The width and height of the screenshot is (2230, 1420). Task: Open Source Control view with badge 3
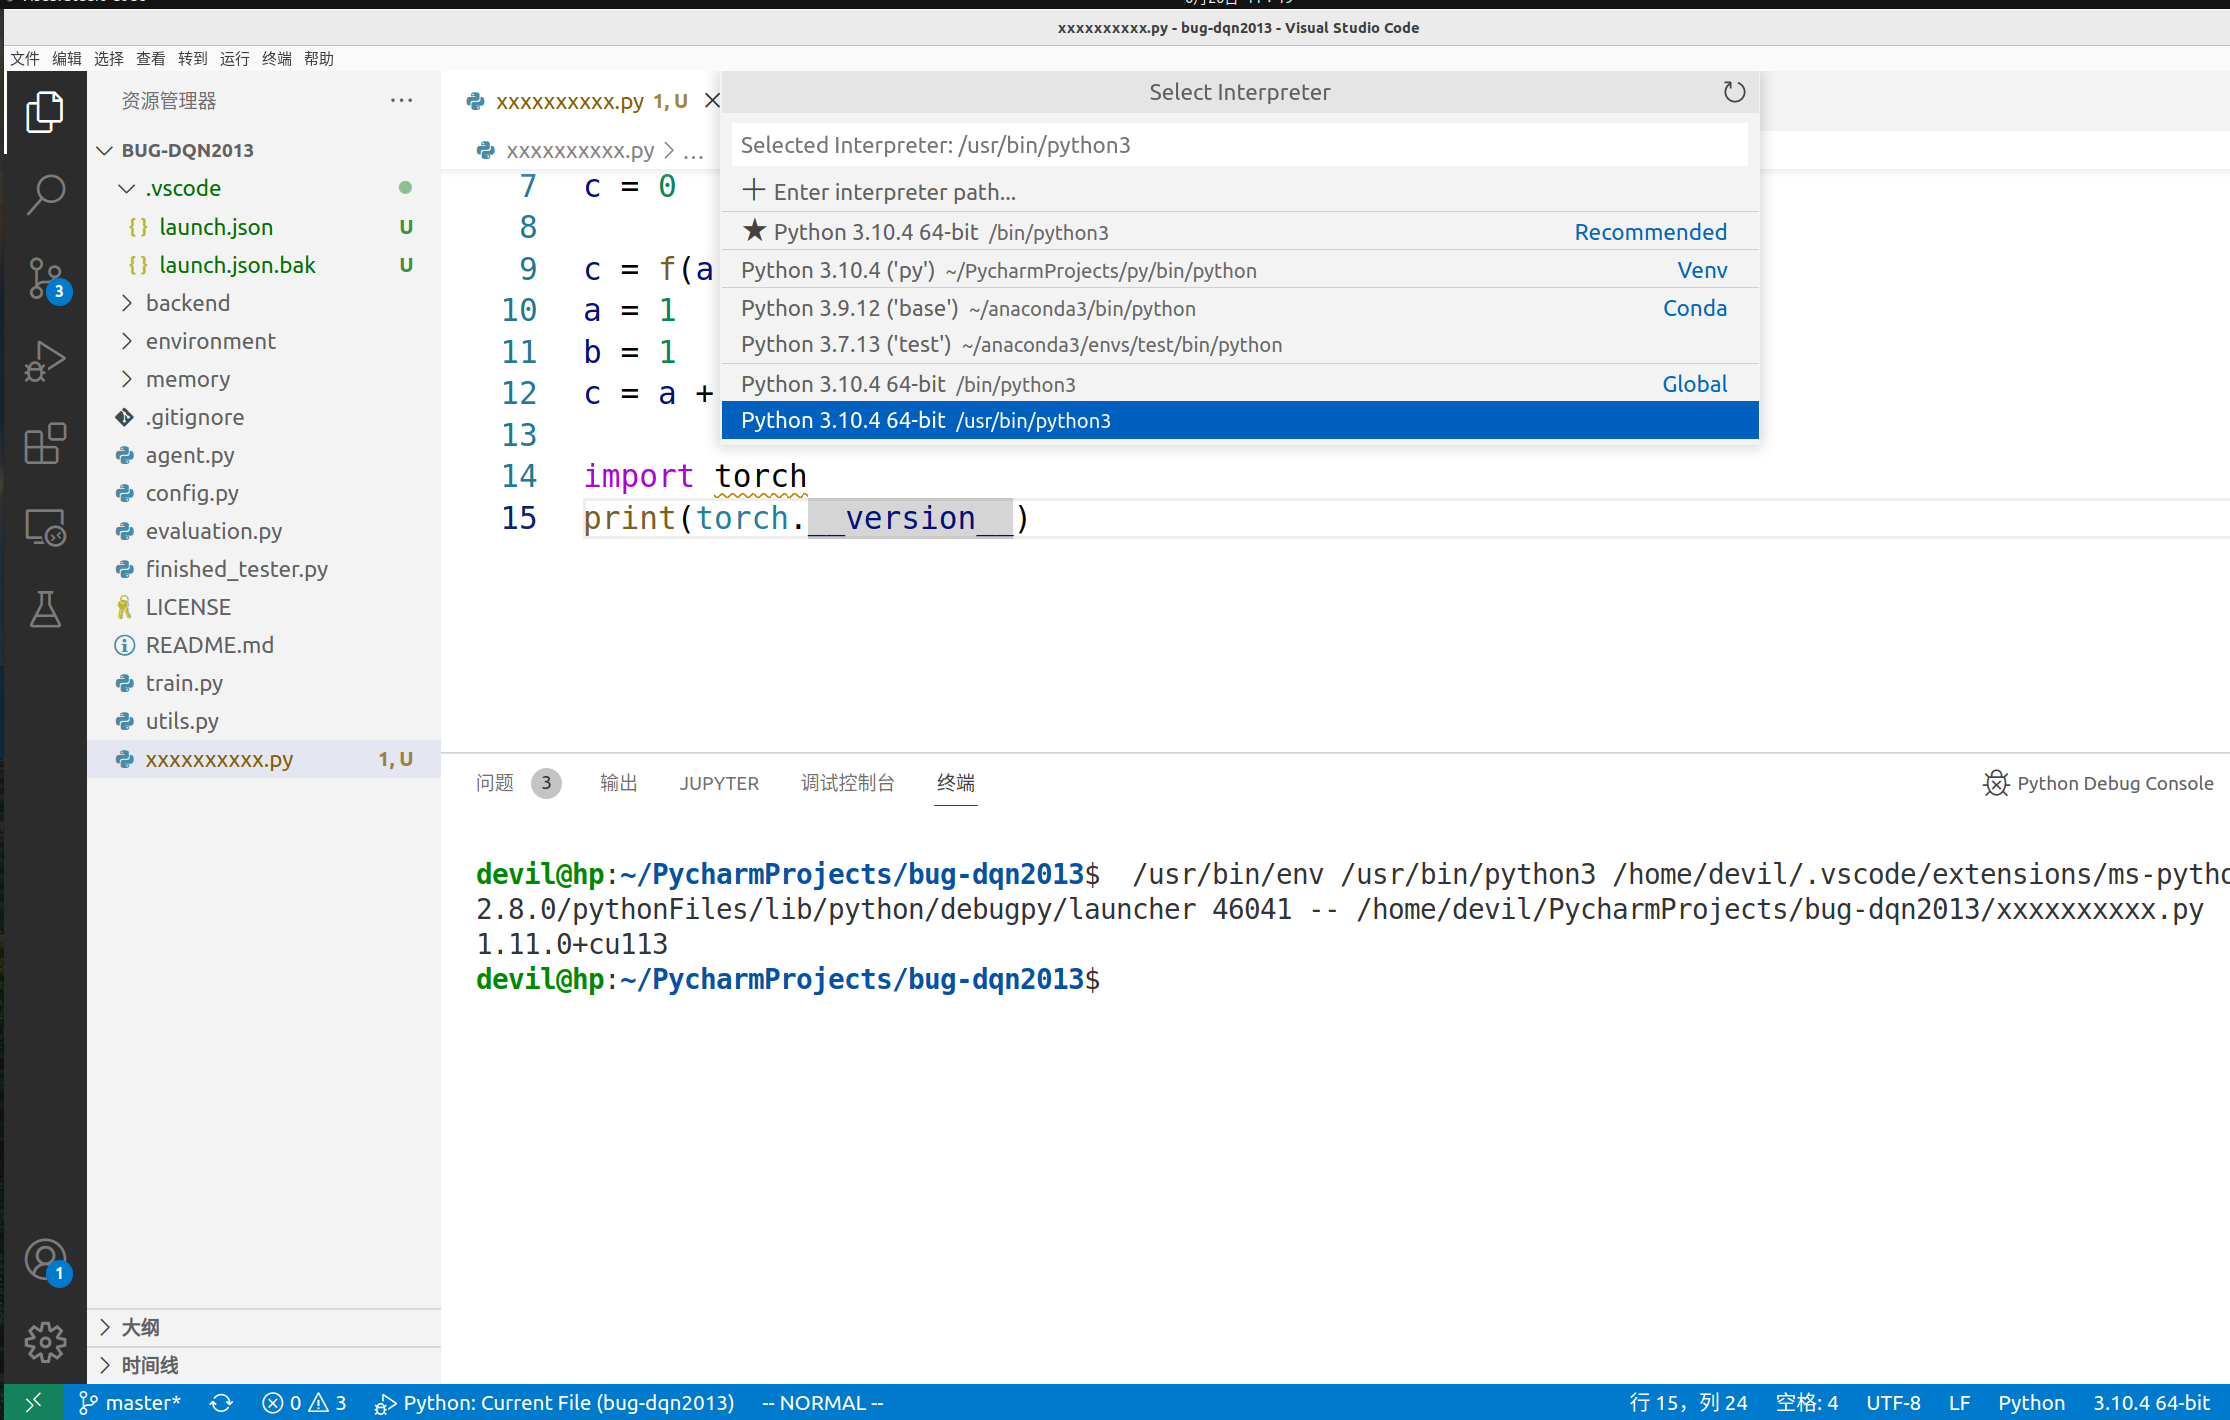coord(45,279)
